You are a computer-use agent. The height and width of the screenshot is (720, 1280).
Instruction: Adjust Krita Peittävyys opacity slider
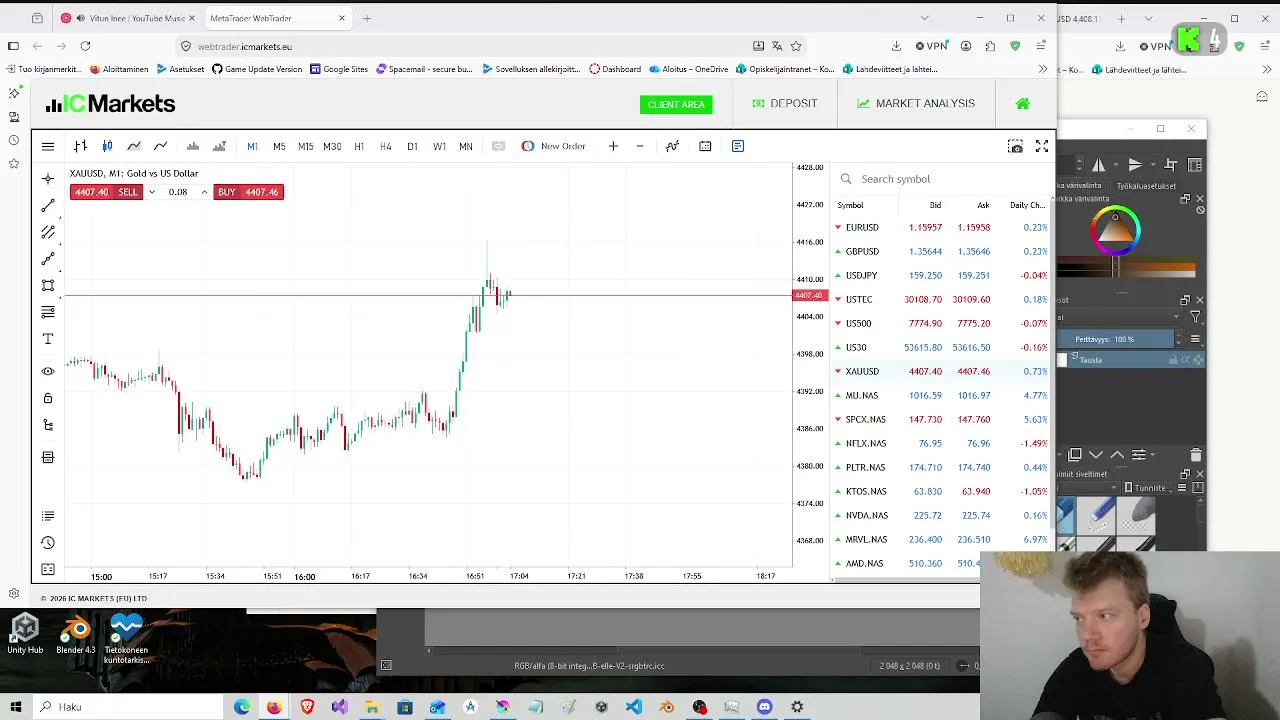click(1115, 339)
